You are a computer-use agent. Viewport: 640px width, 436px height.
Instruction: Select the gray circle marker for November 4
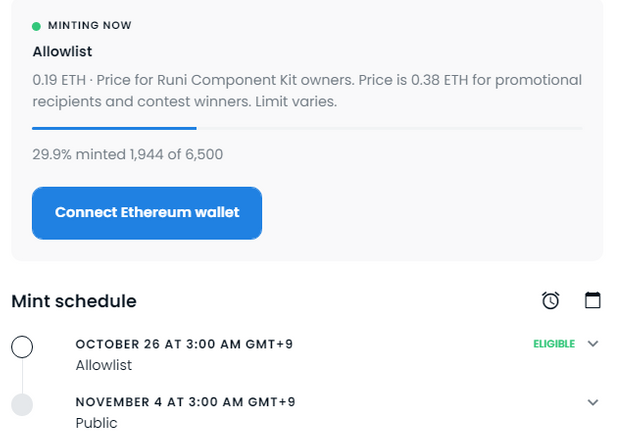pos(22,405)
